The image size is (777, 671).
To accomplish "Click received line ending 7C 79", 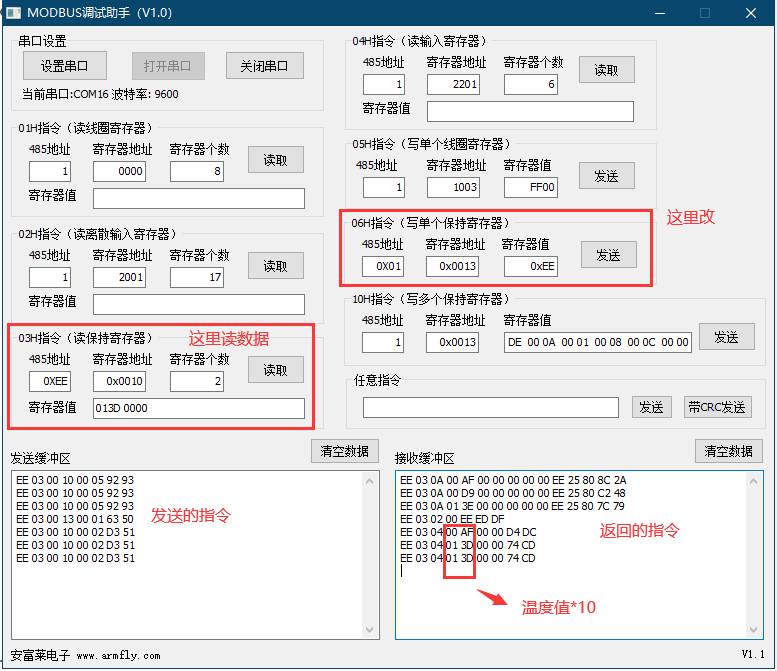I will [x=512, y=506].
